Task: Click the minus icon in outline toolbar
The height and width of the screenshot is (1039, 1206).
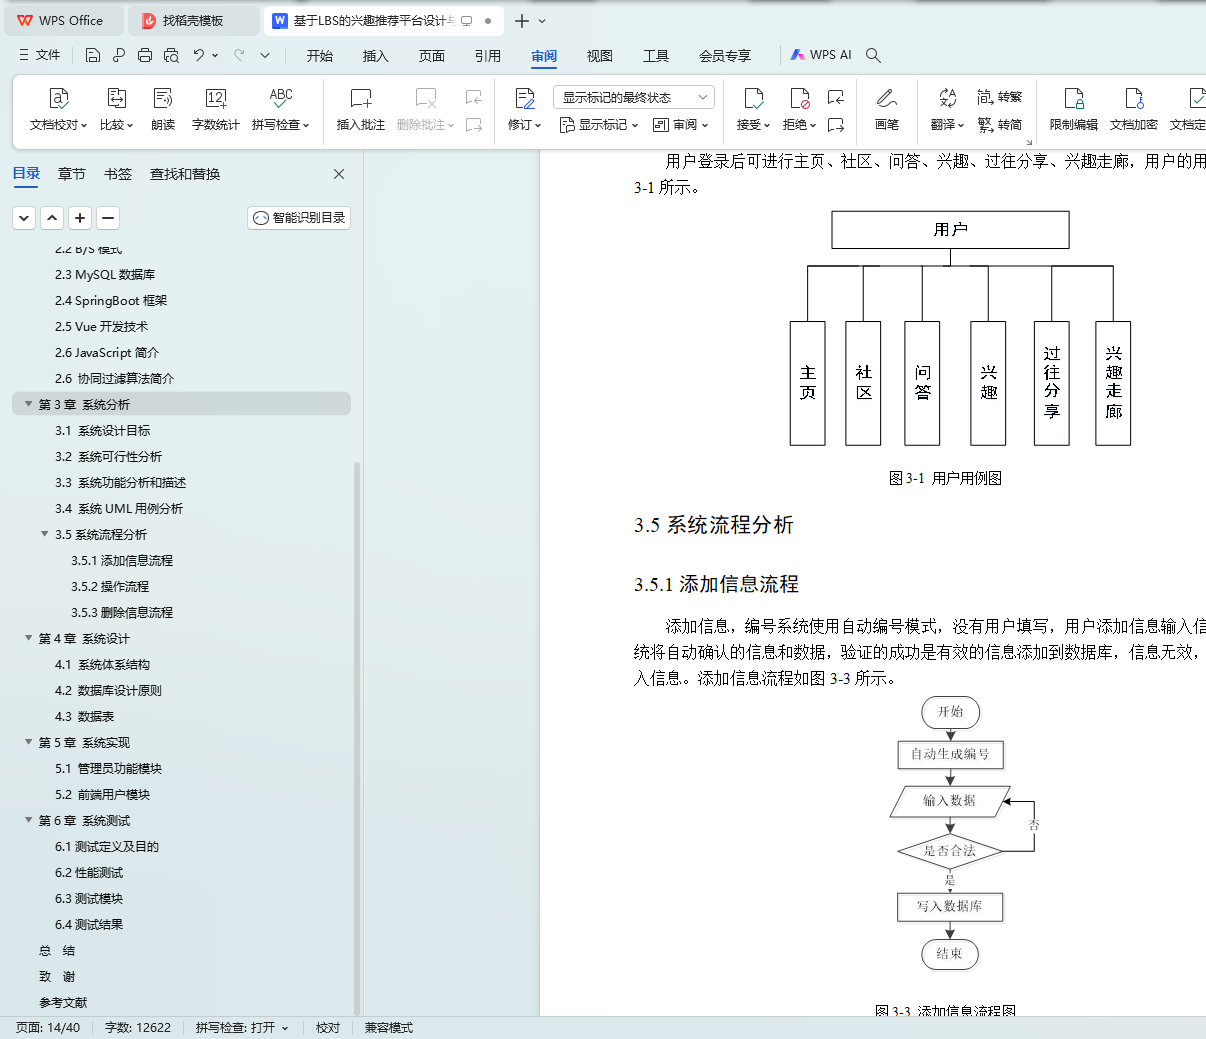Action: 108,217
